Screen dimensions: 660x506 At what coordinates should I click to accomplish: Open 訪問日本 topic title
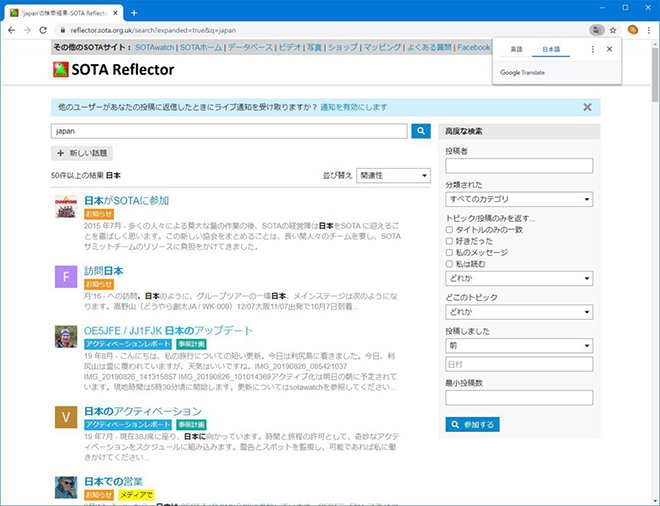(x=104, y=271)
